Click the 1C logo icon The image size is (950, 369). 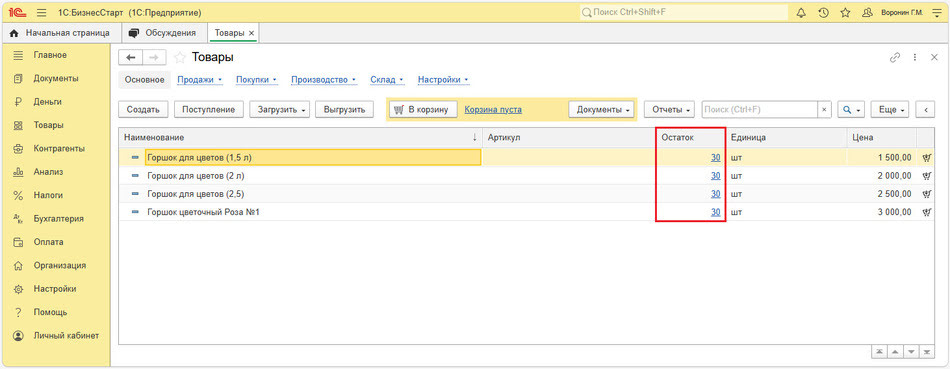(x=17, y=12)
